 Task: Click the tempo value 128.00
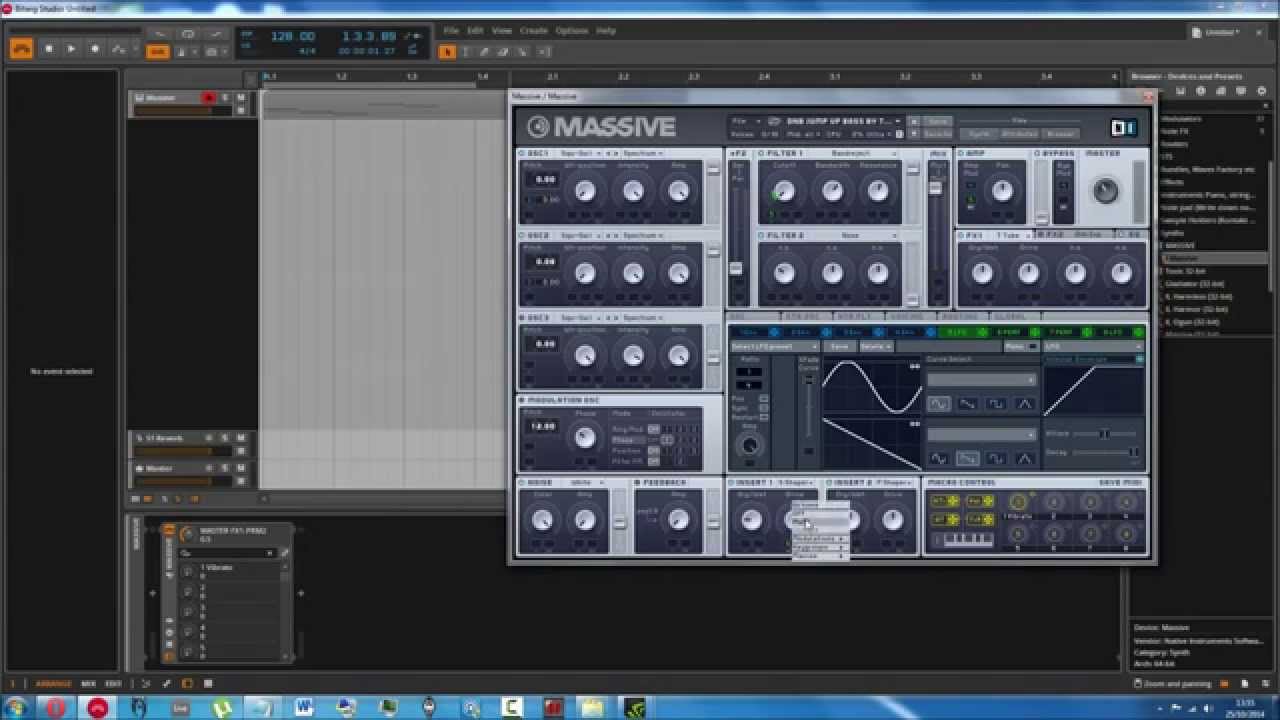[x=293, y=37]
